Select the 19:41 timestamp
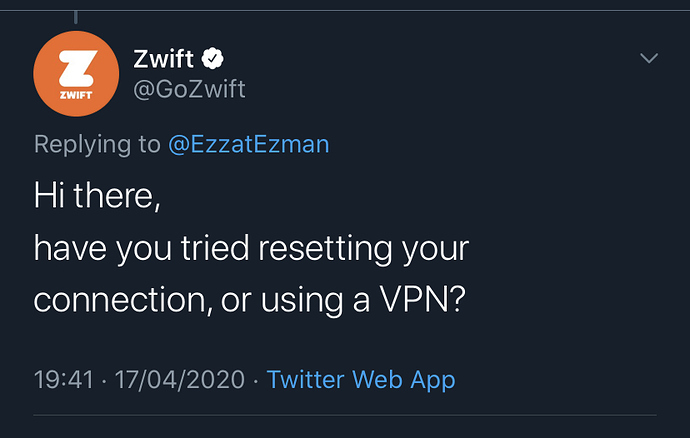The width and height of the screenshot is (690, 438). (x=64, y=379)
